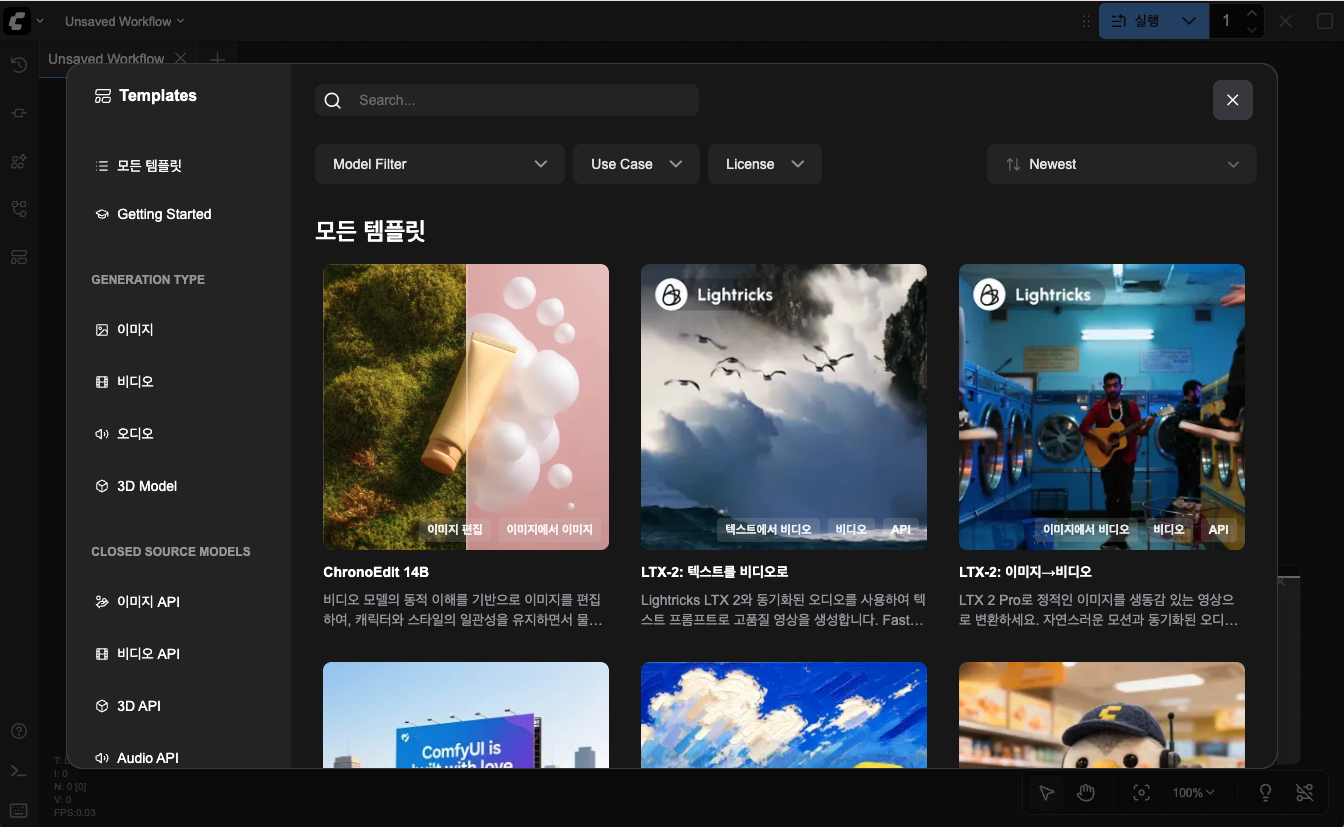Expand the Model Filter dropdown
Screen dimensions: 1344x827
pos(439,164)
